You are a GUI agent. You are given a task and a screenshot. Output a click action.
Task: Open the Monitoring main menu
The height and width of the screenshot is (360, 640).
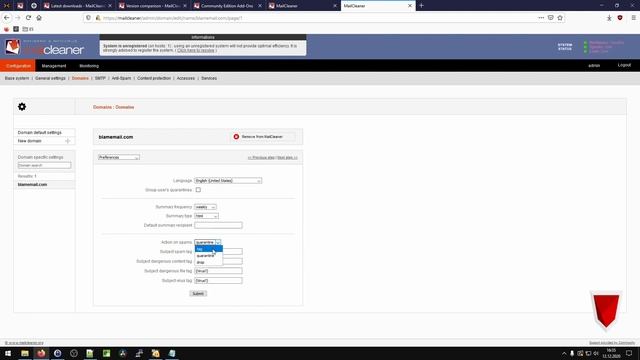[89, 66]
